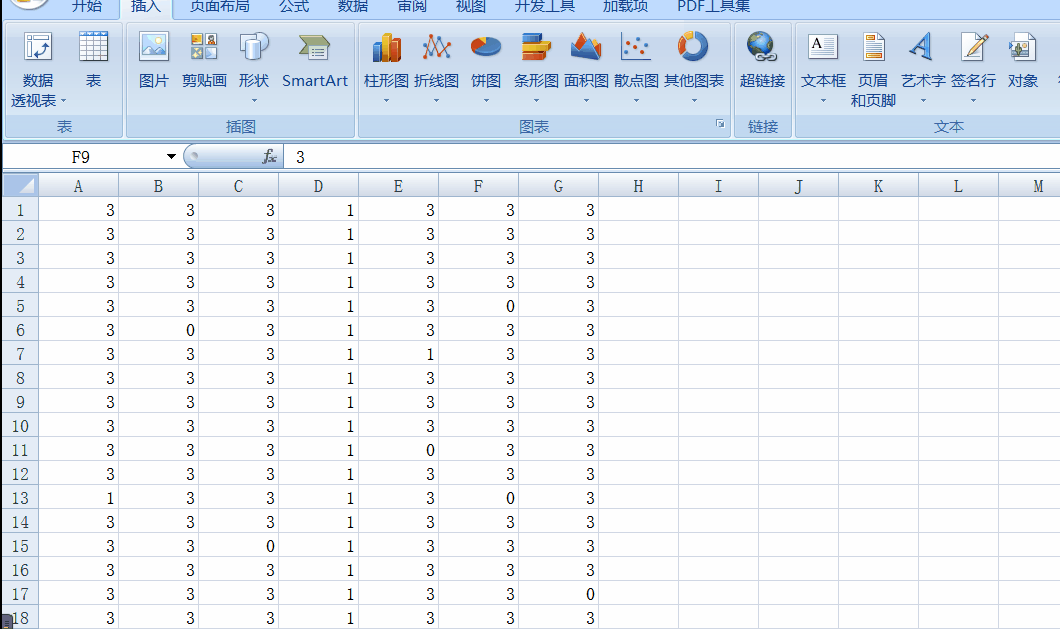
Task: Insert a Line chart (折线图)
Action: tap(436, 68)
